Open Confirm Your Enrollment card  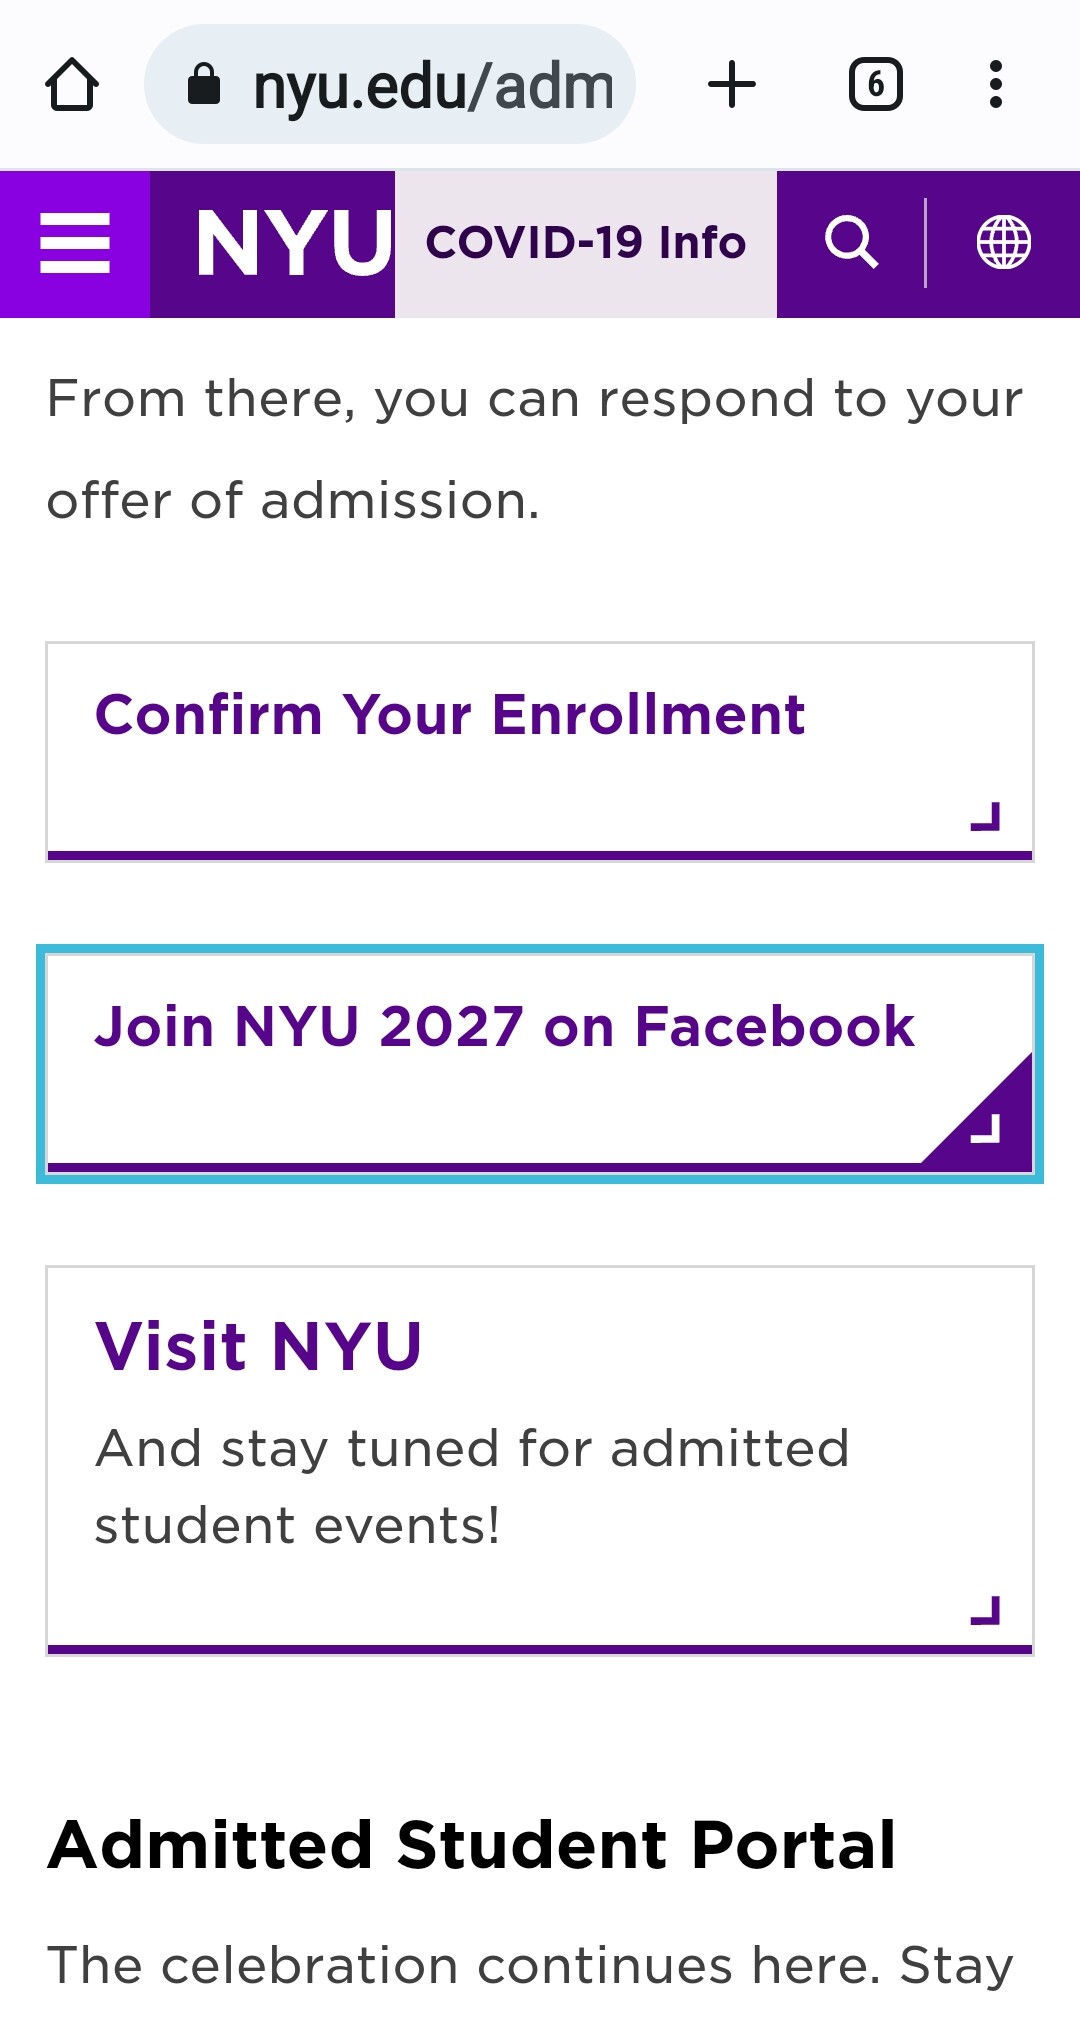point(450,716)
